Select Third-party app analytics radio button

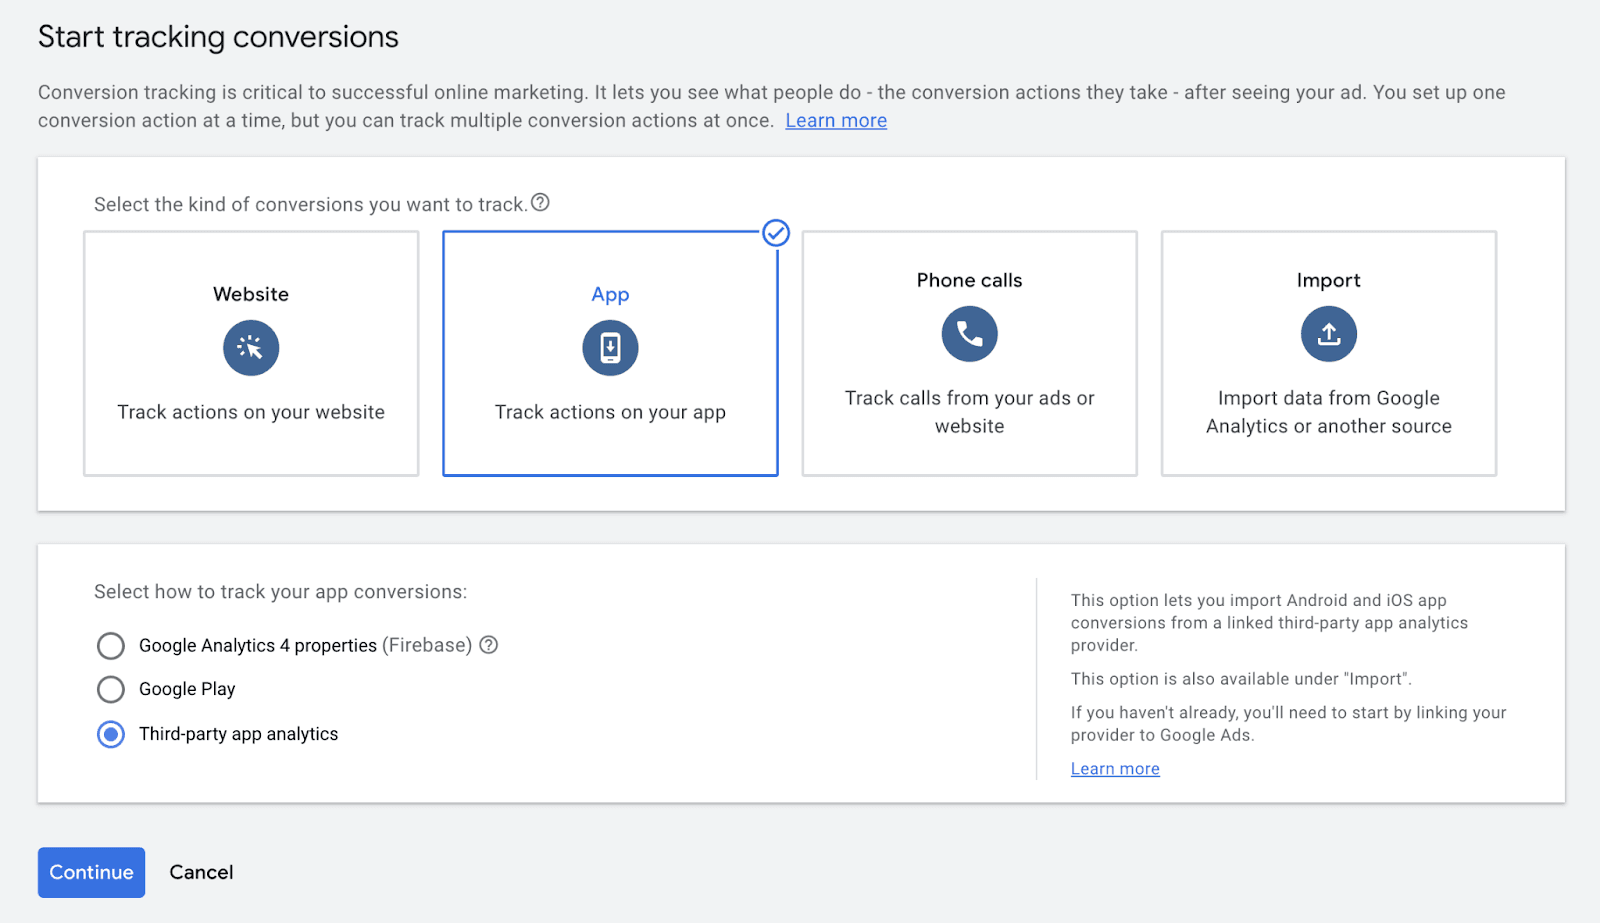pyautogui.click(x=111, y=734)
